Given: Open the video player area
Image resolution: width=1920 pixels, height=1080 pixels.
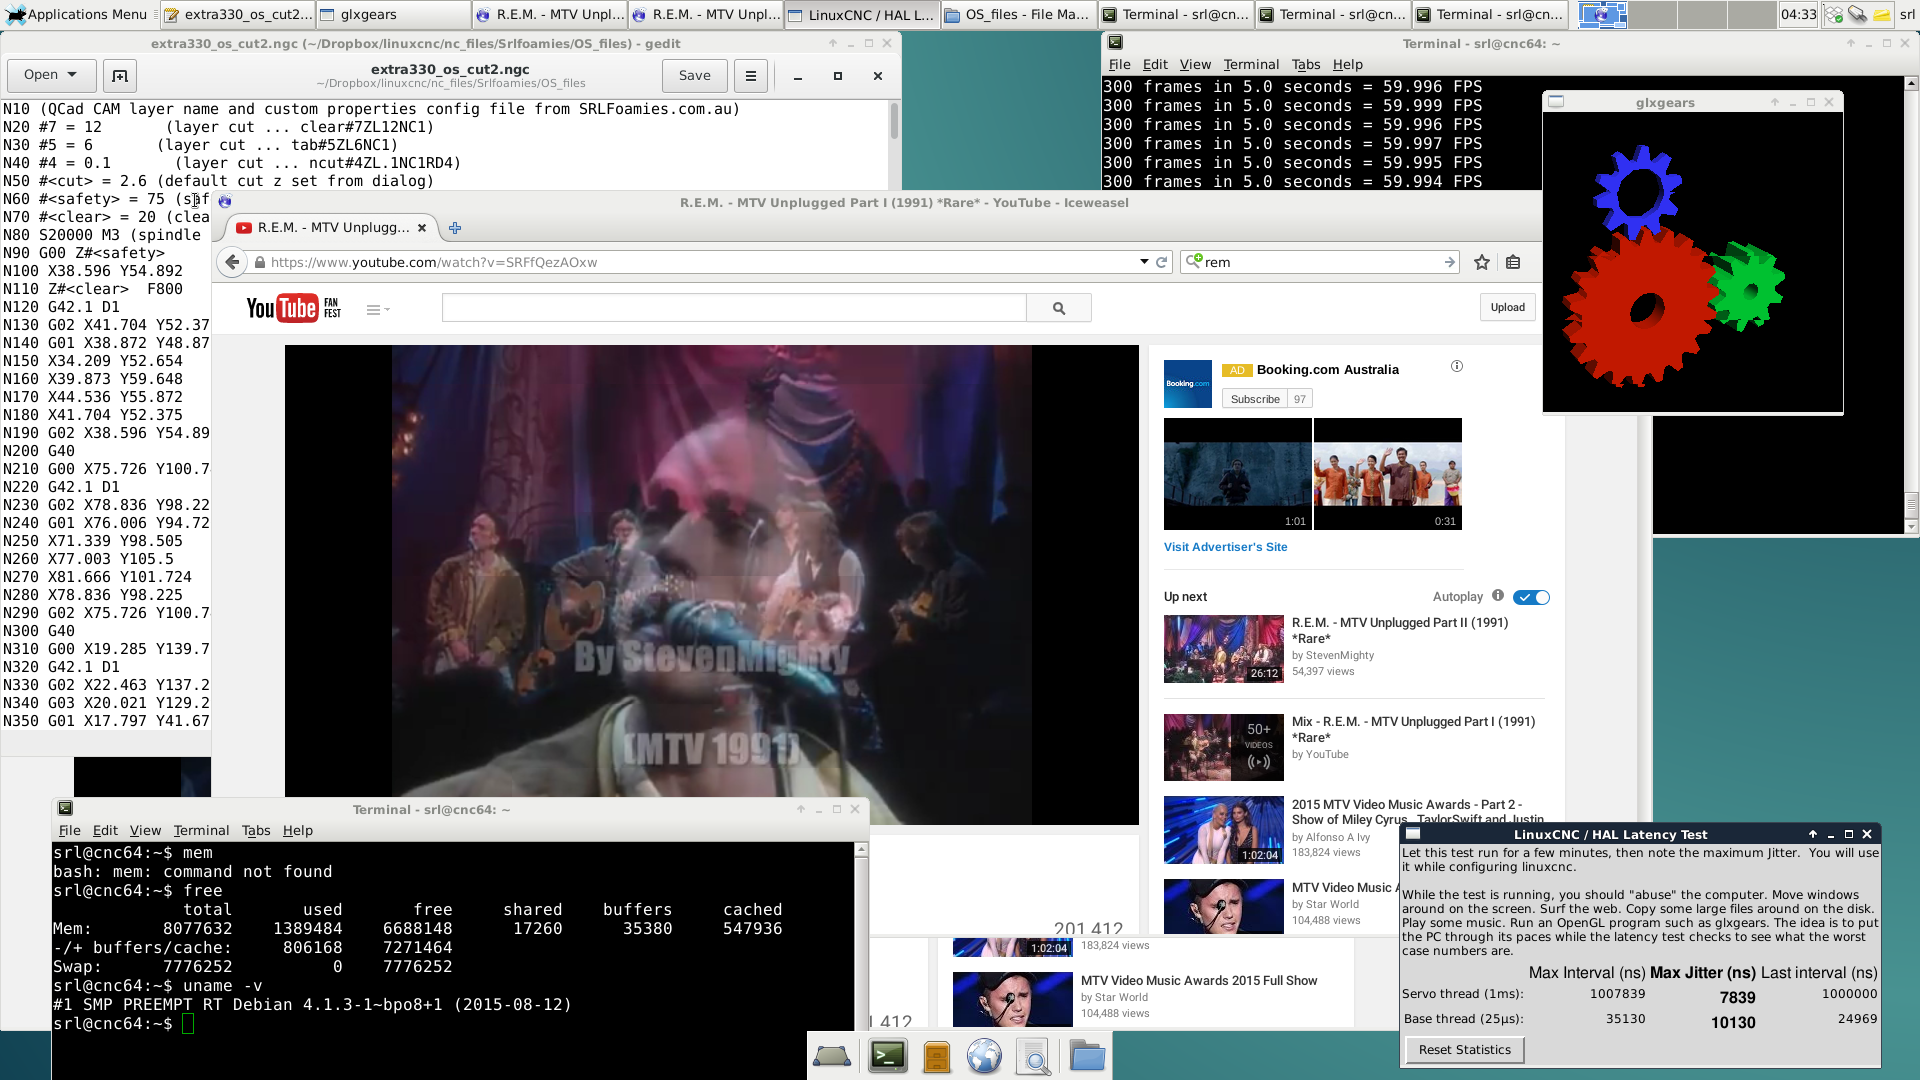Looking at the screenshot, I should (711, 584).
